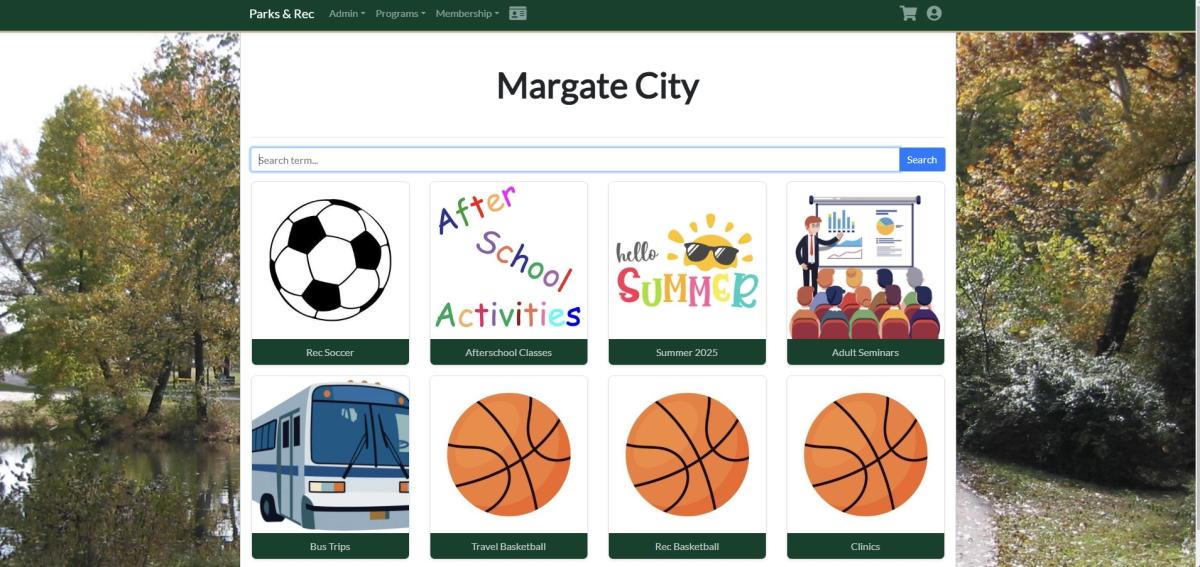Open basketball image above Clinics
Image resolution: width=1200 pixels, height=567 pixels.
pos(865,454)
